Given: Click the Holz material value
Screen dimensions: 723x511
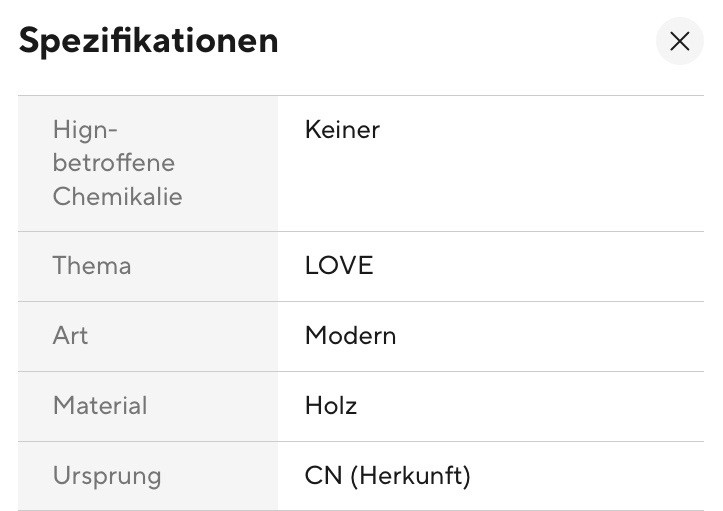Looking at the screenshot, I should pyautogui.click(x=331, y=406).
